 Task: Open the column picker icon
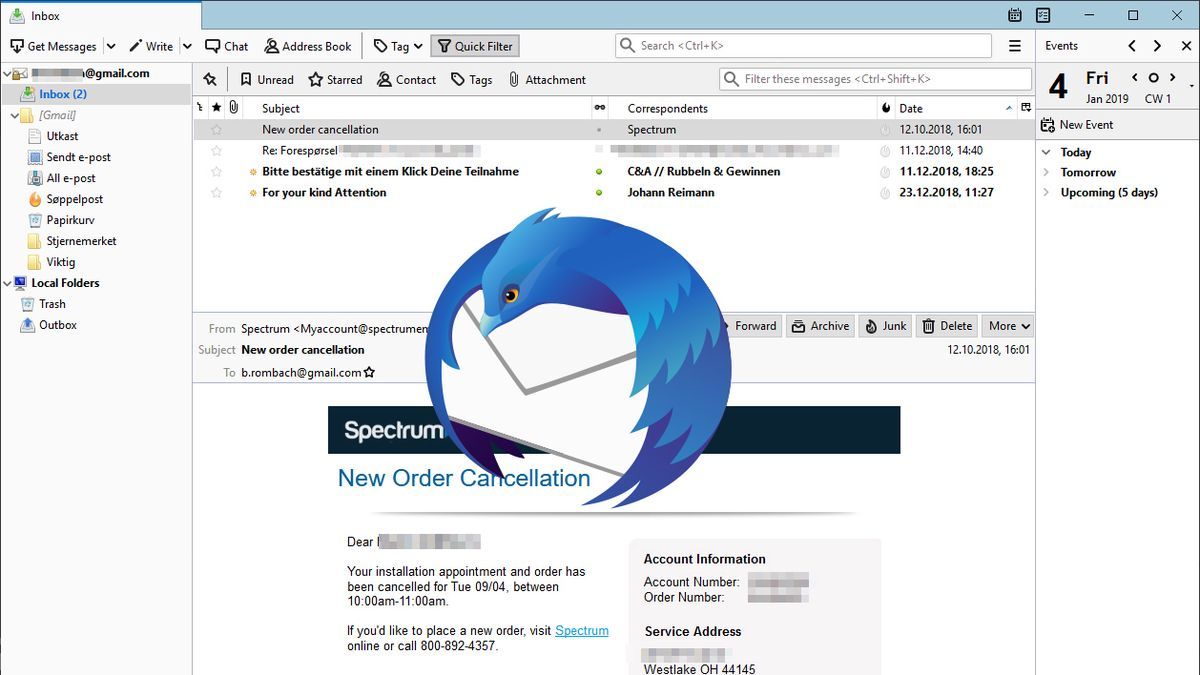(1026, 108)
